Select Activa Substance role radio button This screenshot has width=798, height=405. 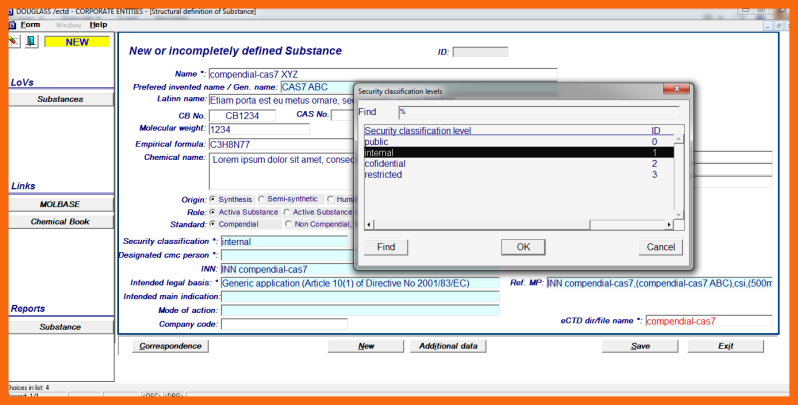[213, 212]
